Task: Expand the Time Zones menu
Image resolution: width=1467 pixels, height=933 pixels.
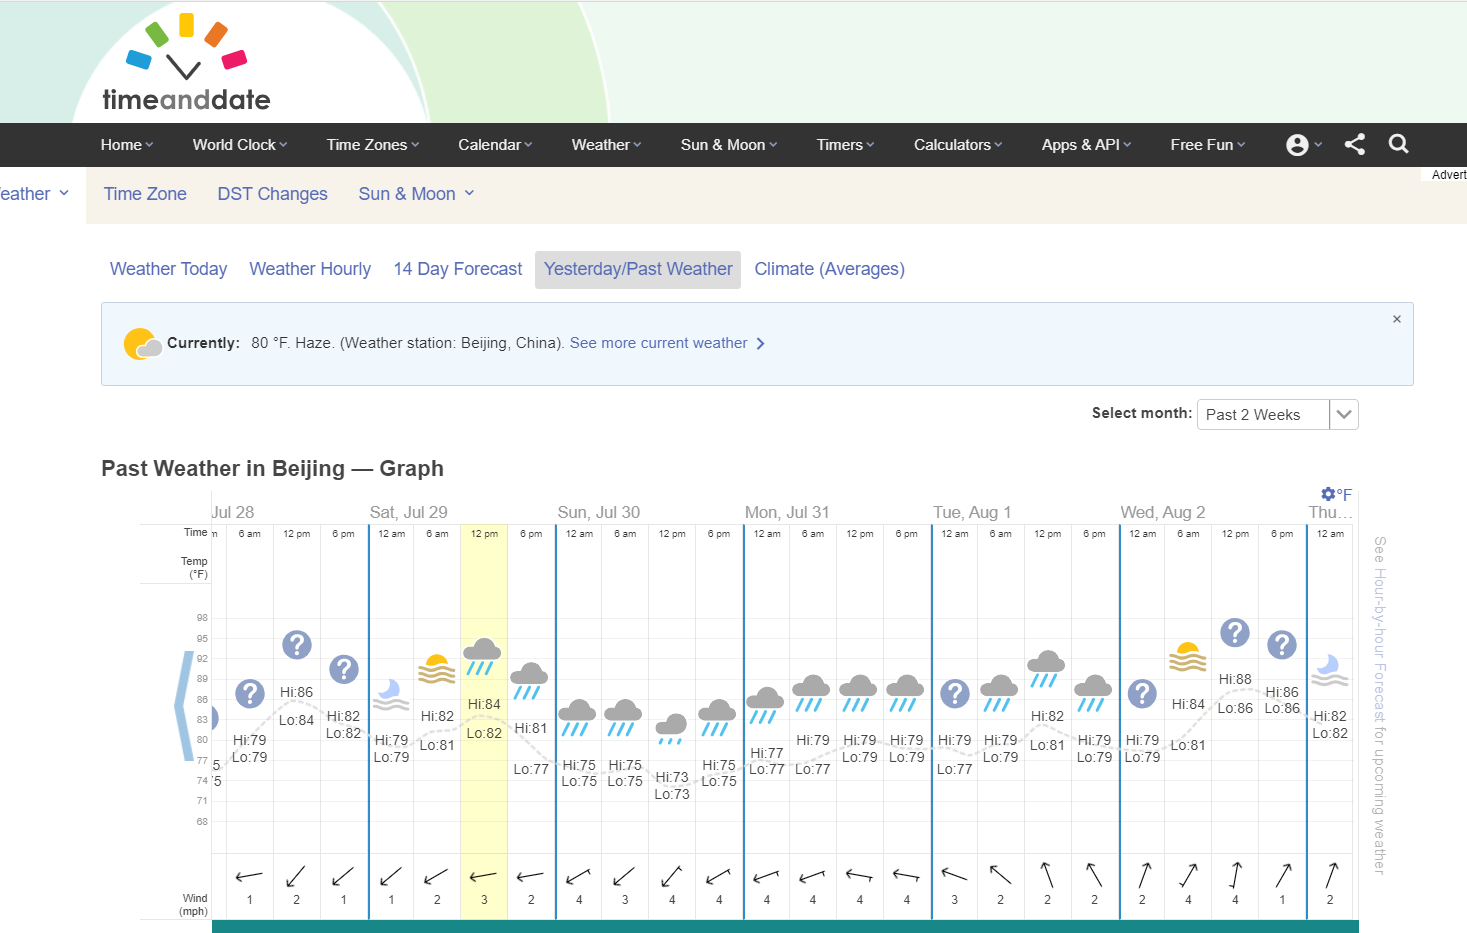Action: [373, 145]
